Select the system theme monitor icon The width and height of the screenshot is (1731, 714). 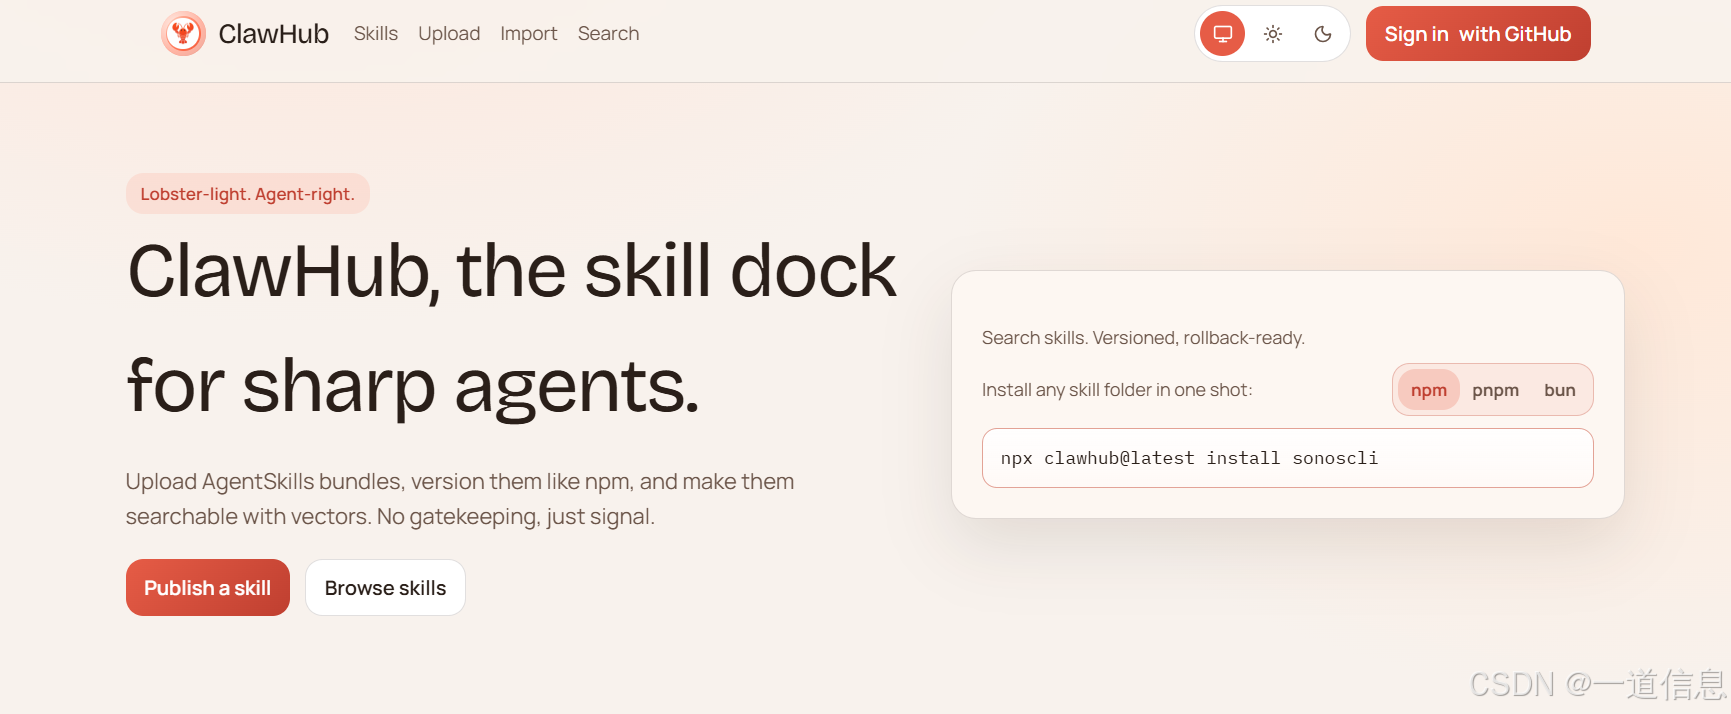click(x=1222, y=34)
